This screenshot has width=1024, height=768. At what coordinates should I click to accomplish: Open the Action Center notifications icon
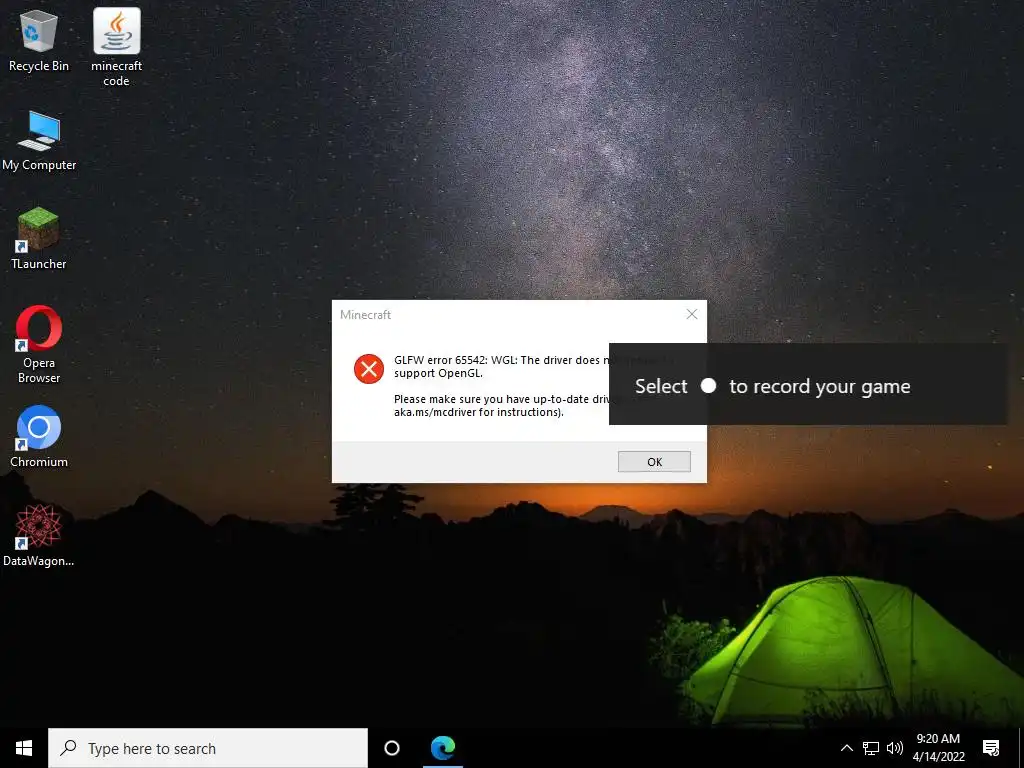[991, 748]
